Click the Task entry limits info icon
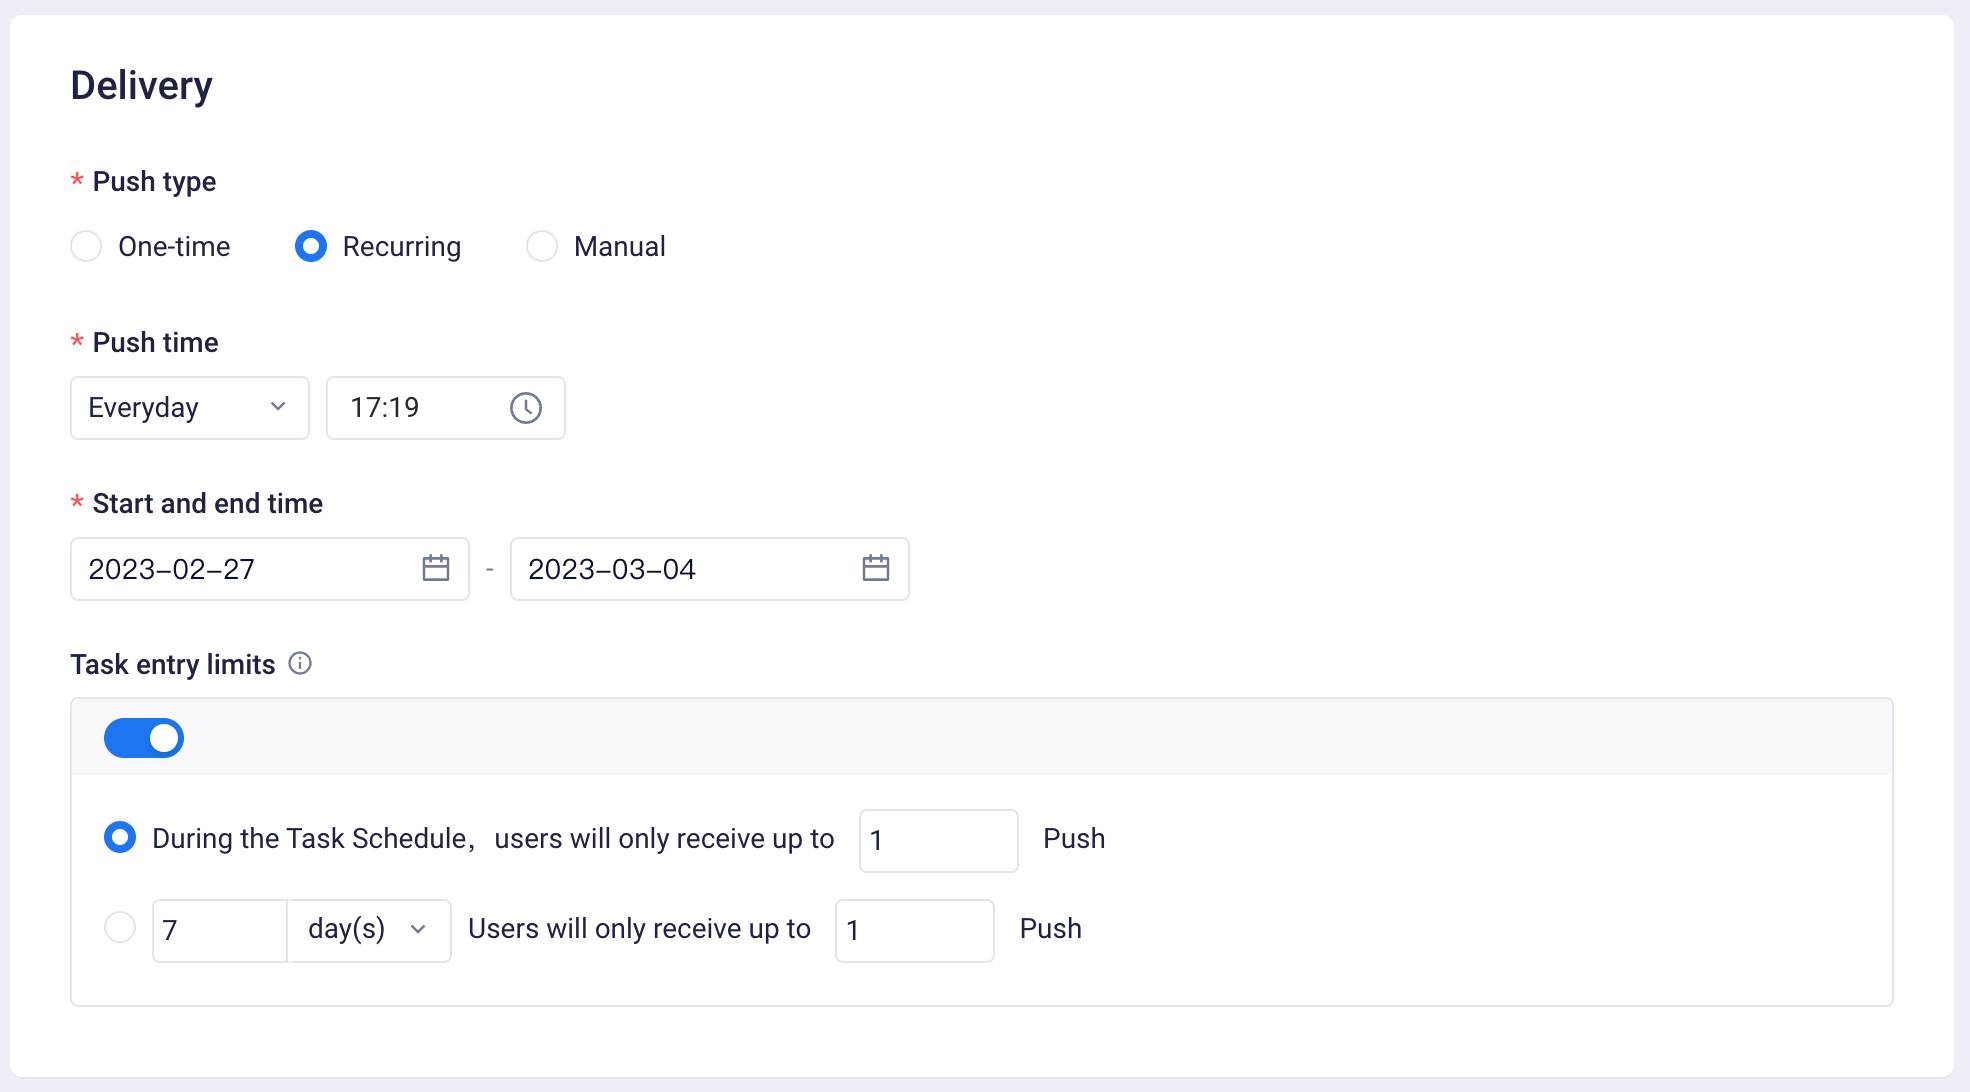1970x1092 pixels. coord(300,663)
